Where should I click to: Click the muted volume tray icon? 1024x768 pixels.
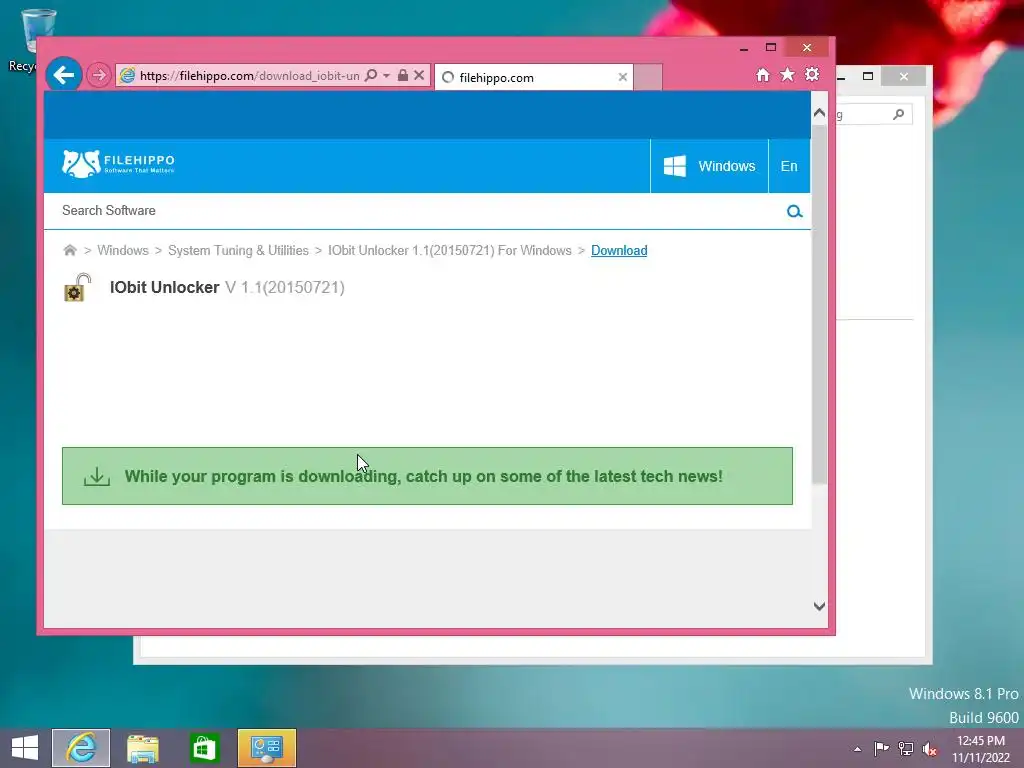click(930, 748)
